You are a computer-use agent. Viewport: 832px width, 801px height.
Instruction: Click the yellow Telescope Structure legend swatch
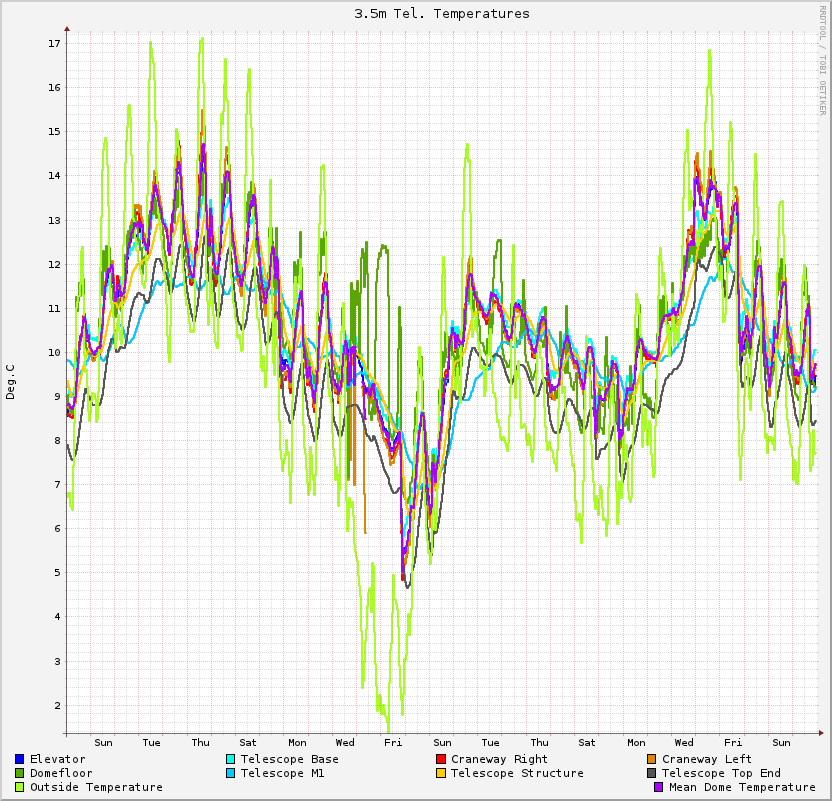(441, 773)
